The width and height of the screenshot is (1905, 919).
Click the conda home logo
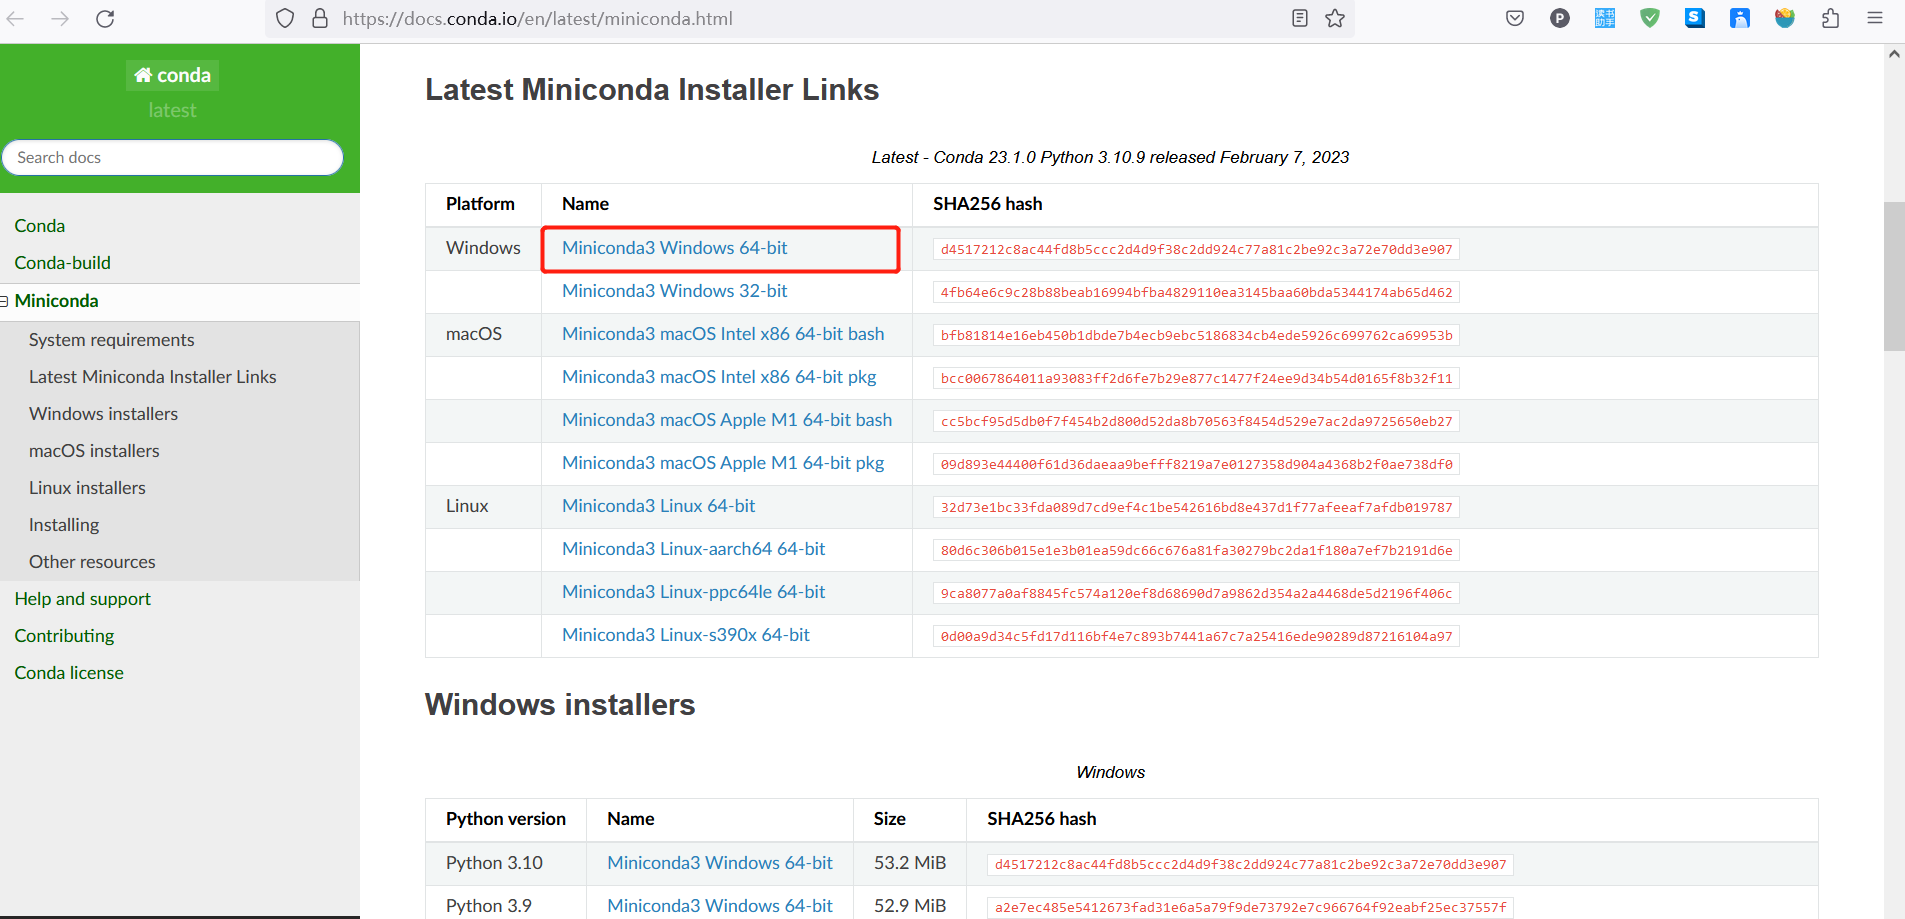tap(172, 75)
